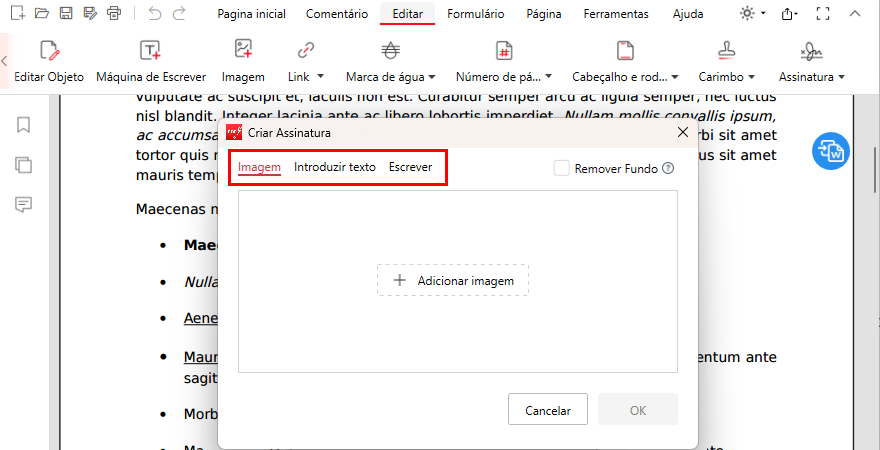
Task: Print the document with the printer icon
Action: click(x=114, y=13)
